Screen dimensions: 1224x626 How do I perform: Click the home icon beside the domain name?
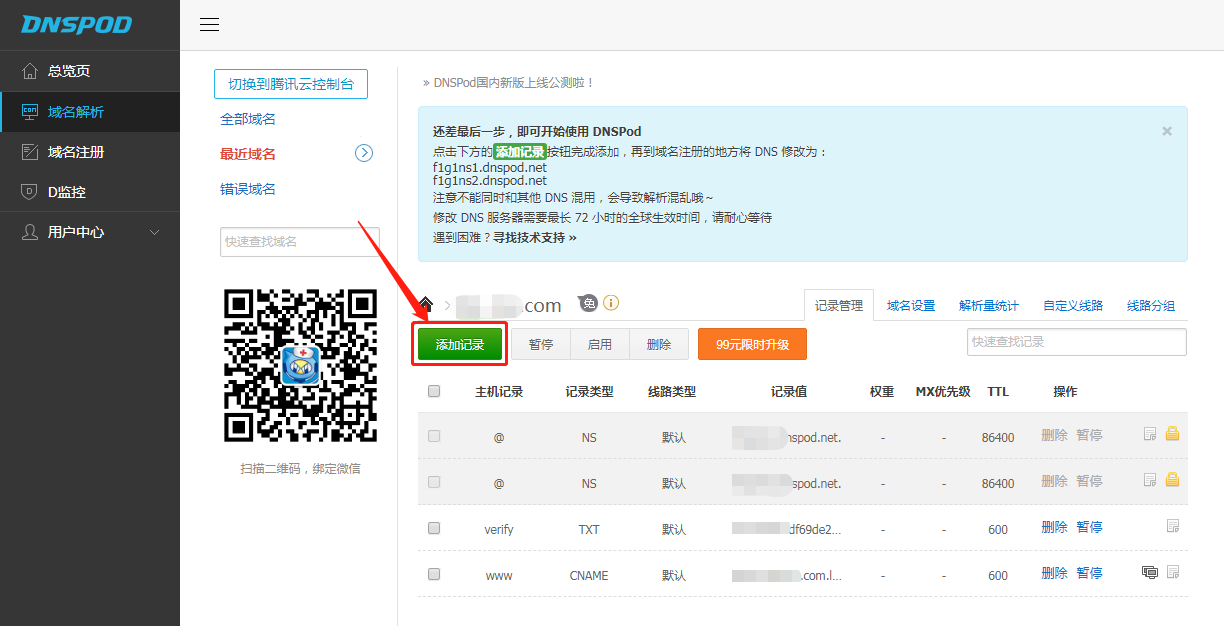pos(426,304)
